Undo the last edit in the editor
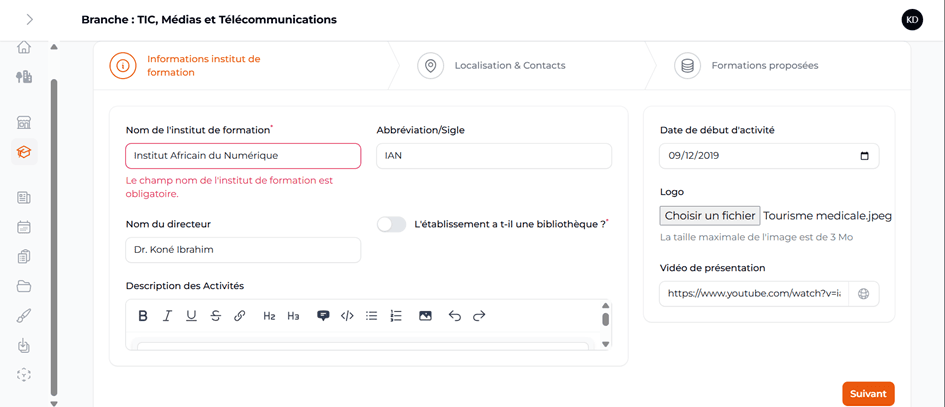This screenshot has height=407, width=945. [455, 315]
